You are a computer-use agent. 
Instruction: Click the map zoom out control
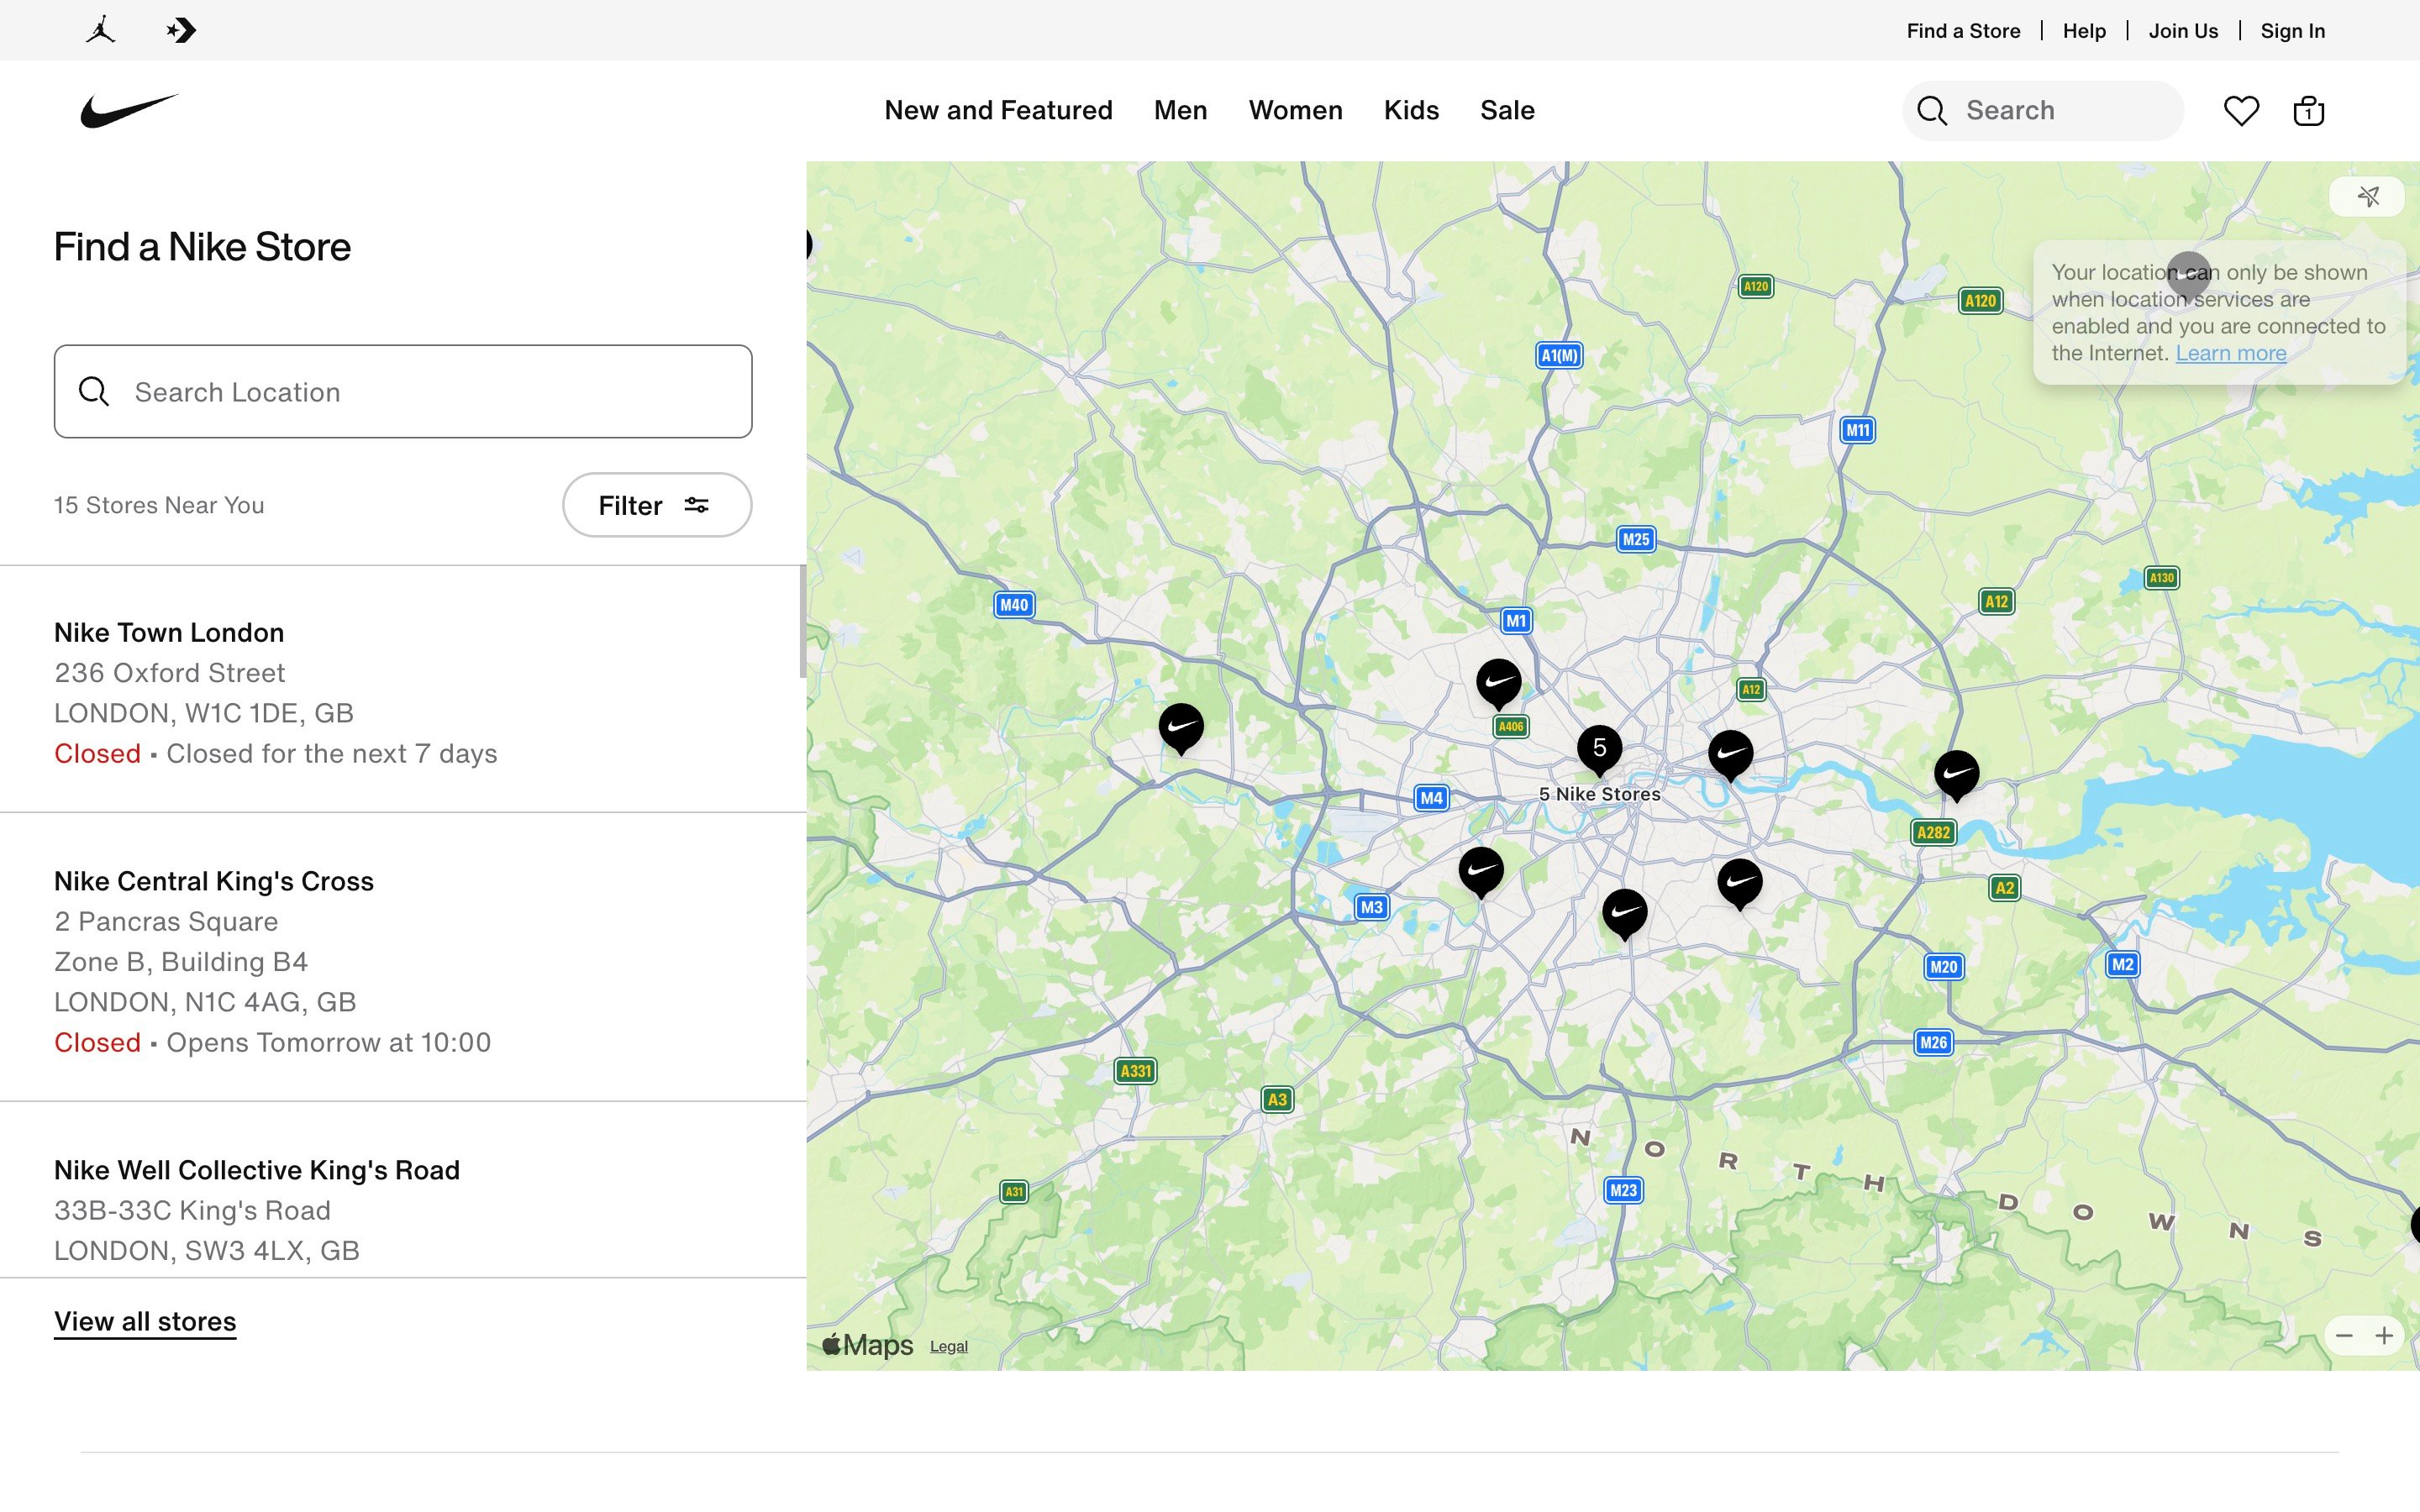[x=2343, y=1335]
